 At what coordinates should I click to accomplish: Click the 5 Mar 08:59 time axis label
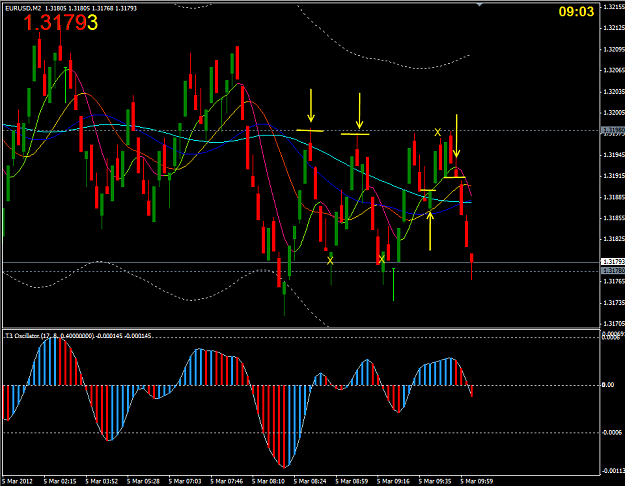(x=352, y=481)
